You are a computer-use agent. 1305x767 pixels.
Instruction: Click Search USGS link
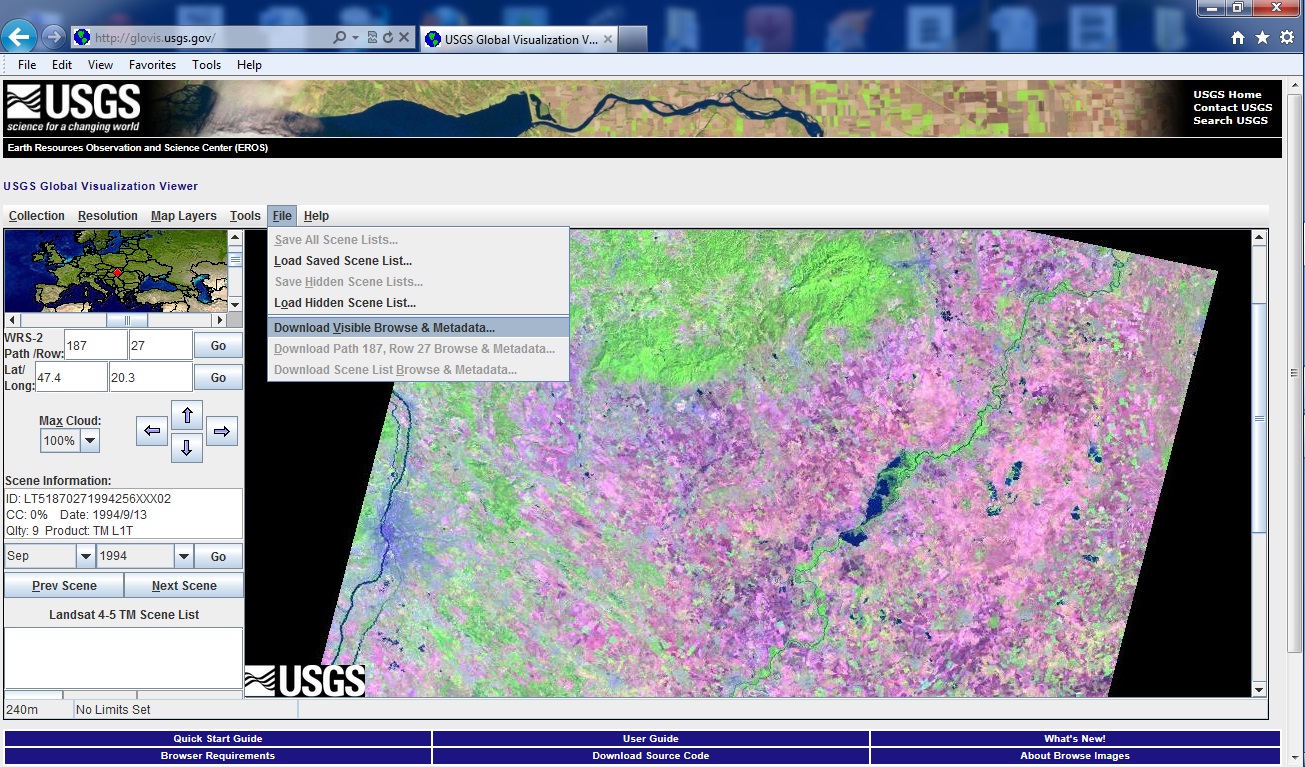[x=1230, y=121]
